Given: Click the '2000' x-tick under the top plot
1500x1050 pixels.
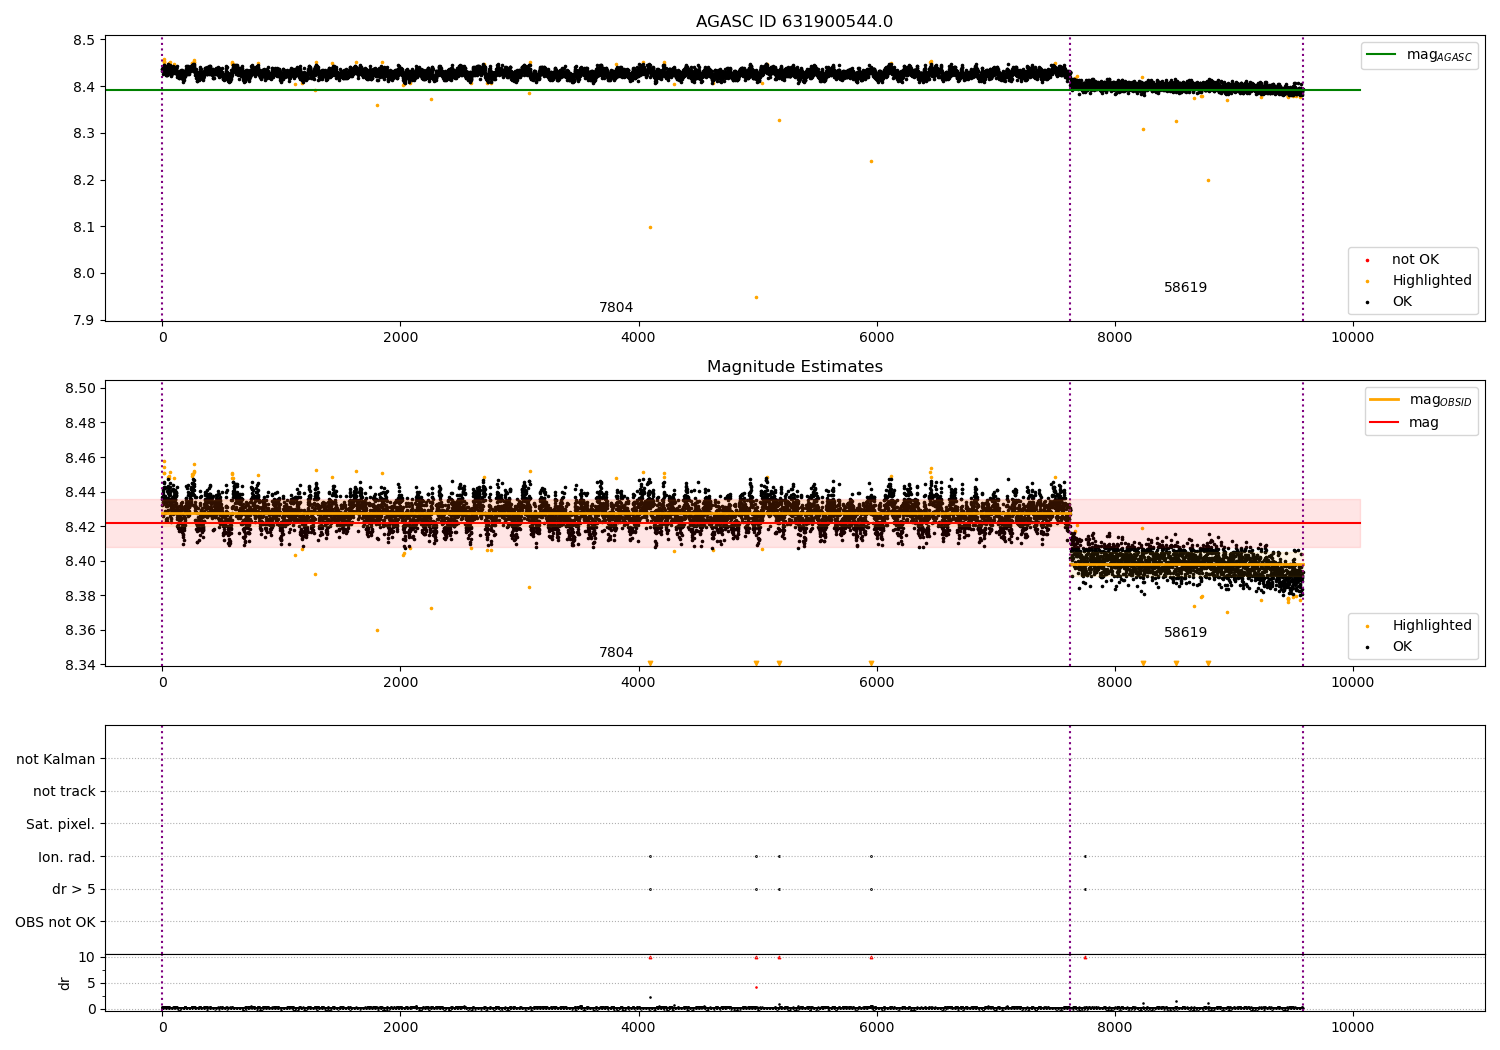Looking at the screenshot, I should pyautogui.click(x=400, y=338).
